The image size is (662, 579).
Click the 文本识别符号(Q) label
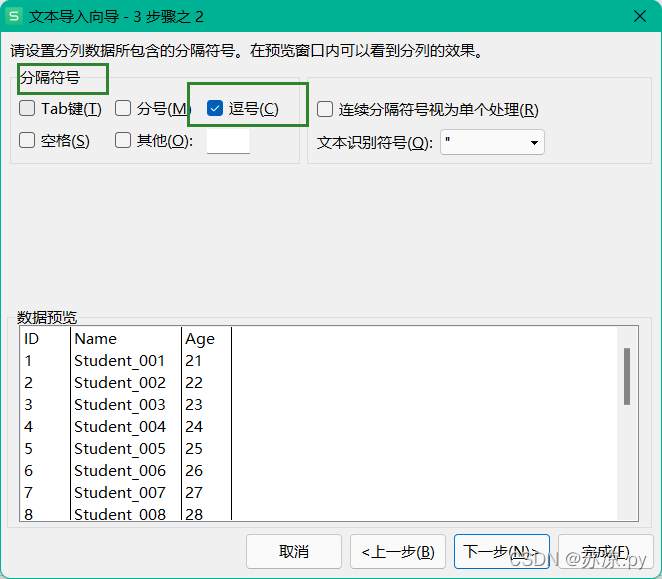(x=375, y=143)
